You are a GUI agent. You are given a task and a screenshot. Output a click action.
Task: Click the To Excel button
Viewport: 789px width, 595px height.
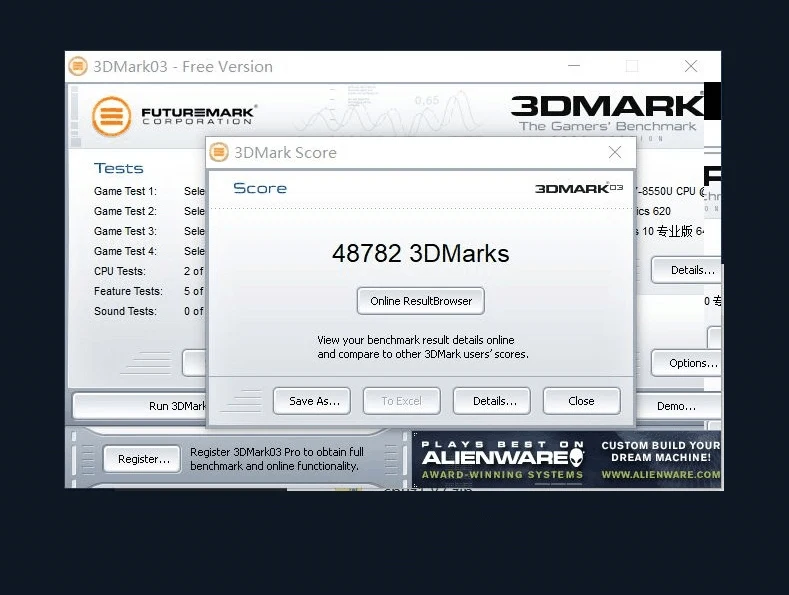401,401
